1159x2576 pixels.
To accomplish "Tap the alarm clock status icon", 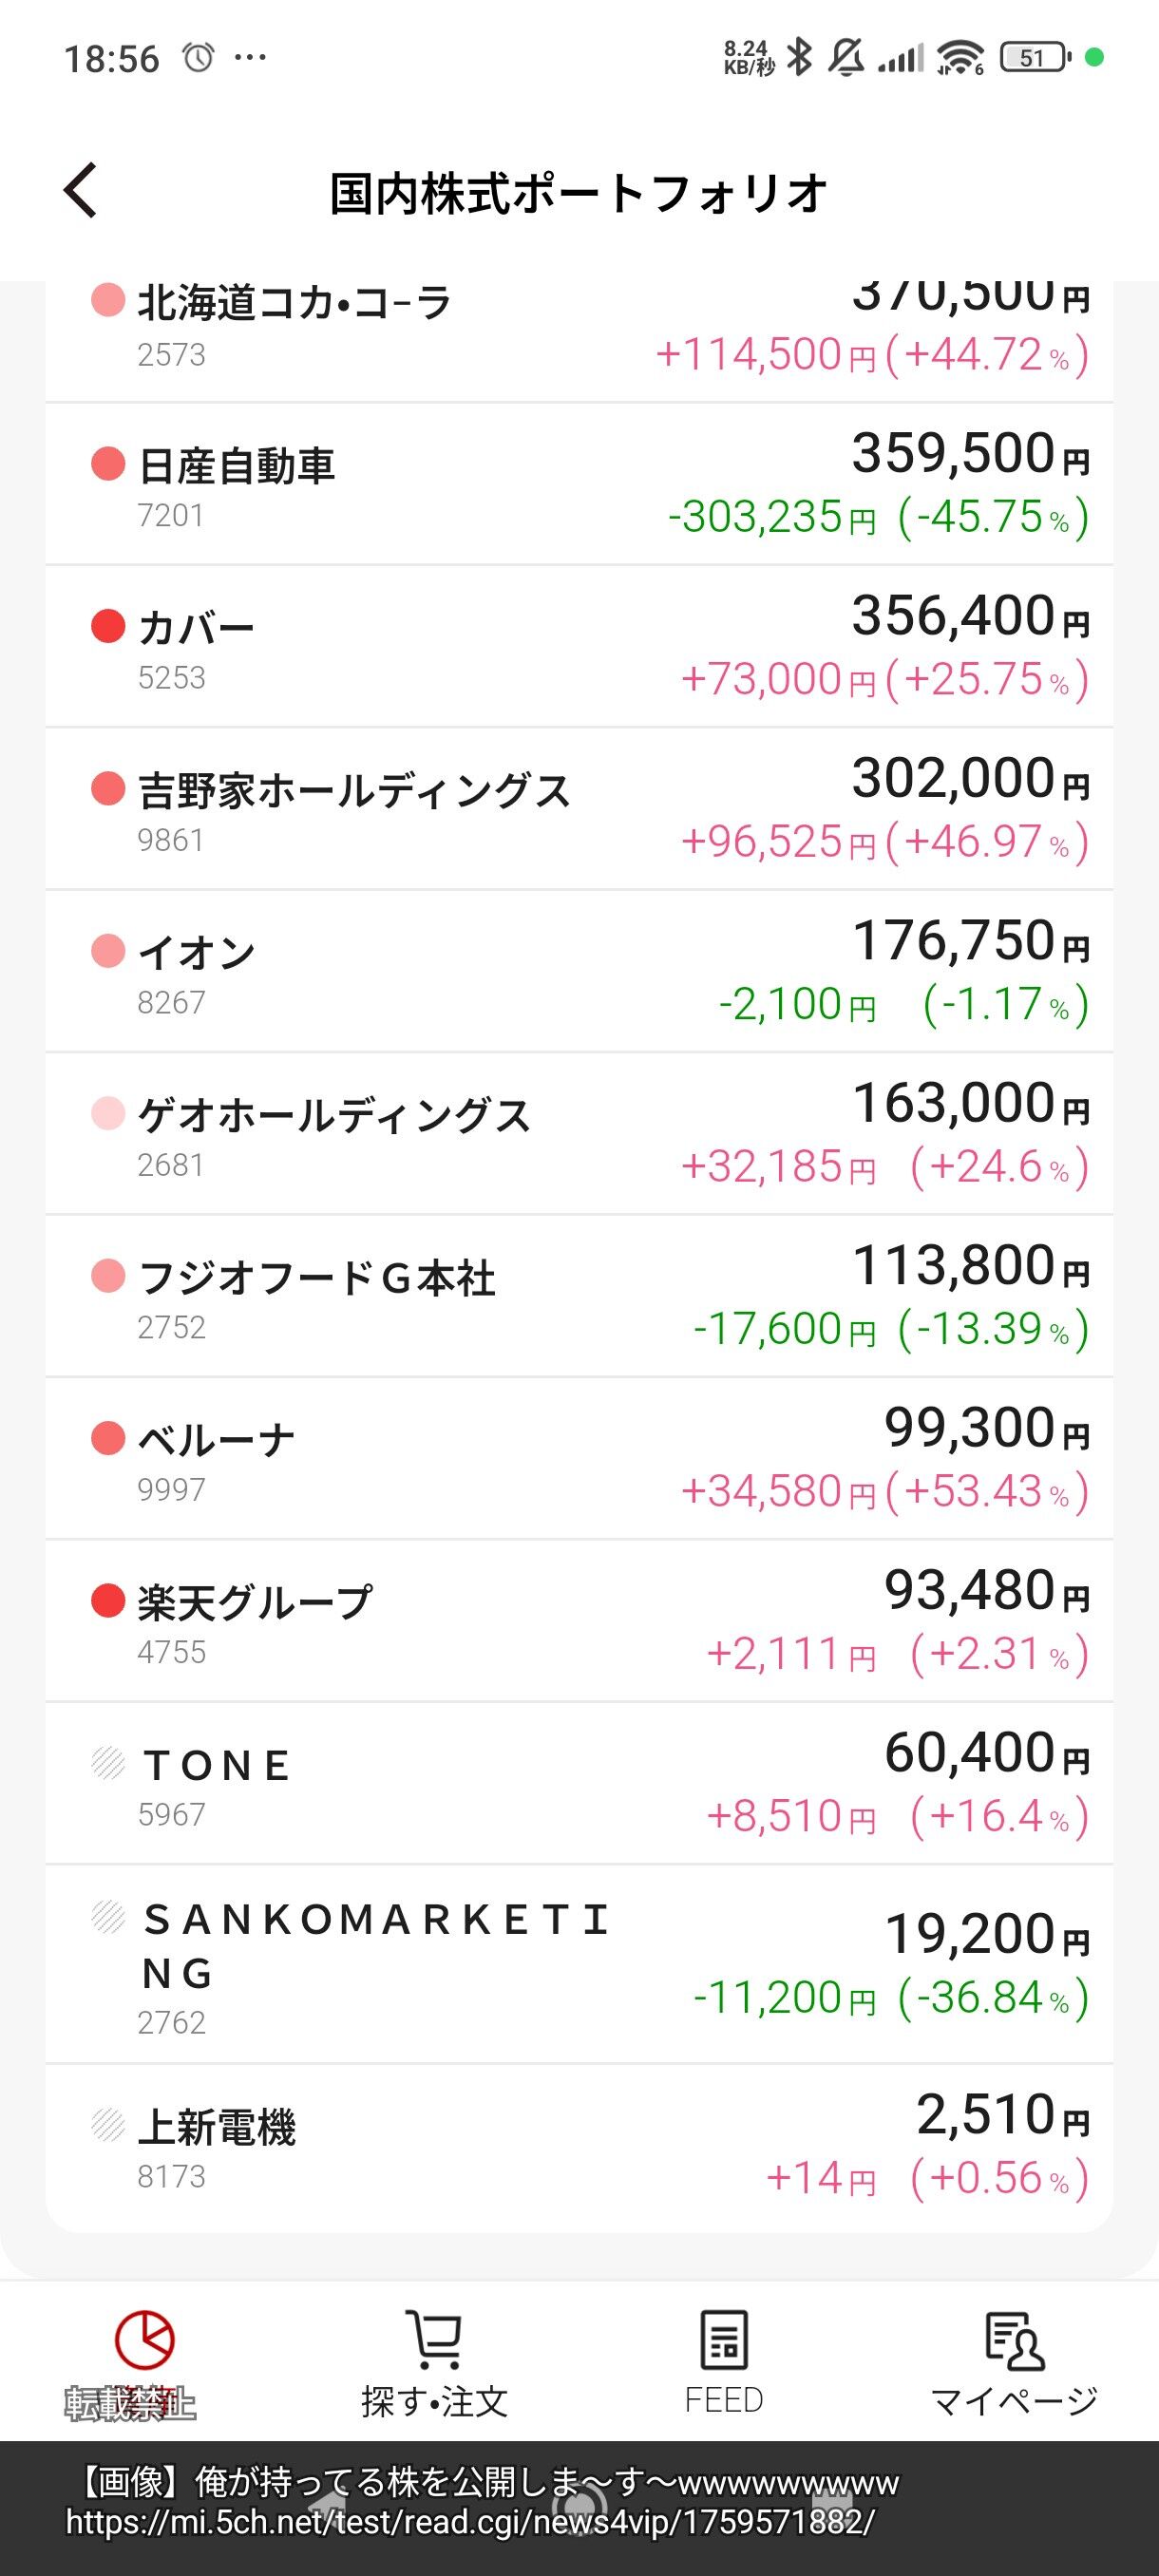I will point(198,58).
